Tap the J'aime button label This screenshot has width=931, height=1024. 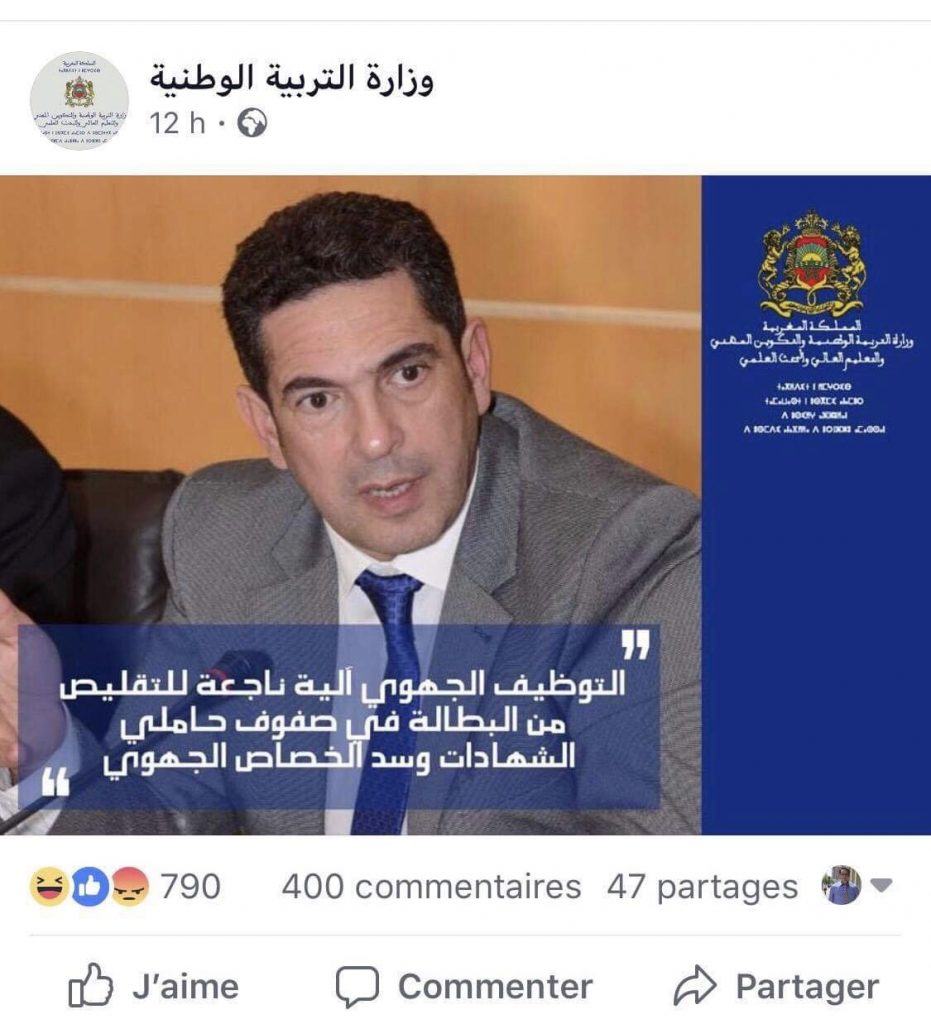(185, 986)
